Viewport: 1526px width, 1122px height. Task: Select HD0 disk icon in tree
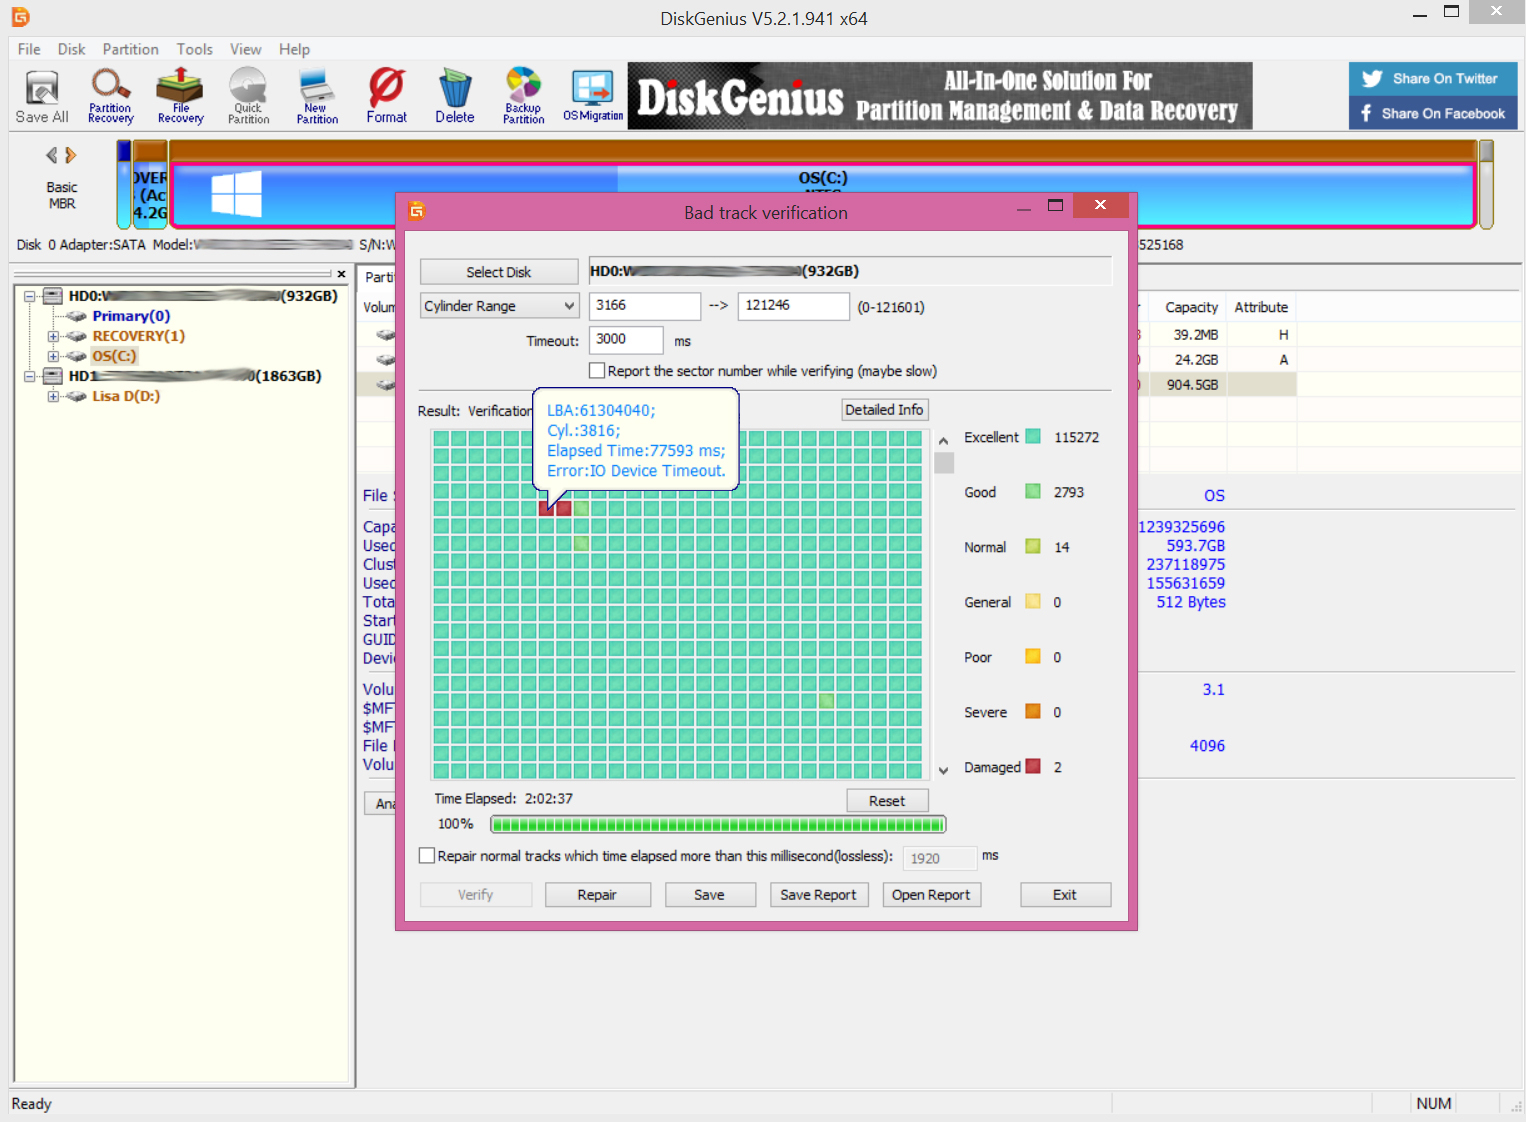(53, 296)
